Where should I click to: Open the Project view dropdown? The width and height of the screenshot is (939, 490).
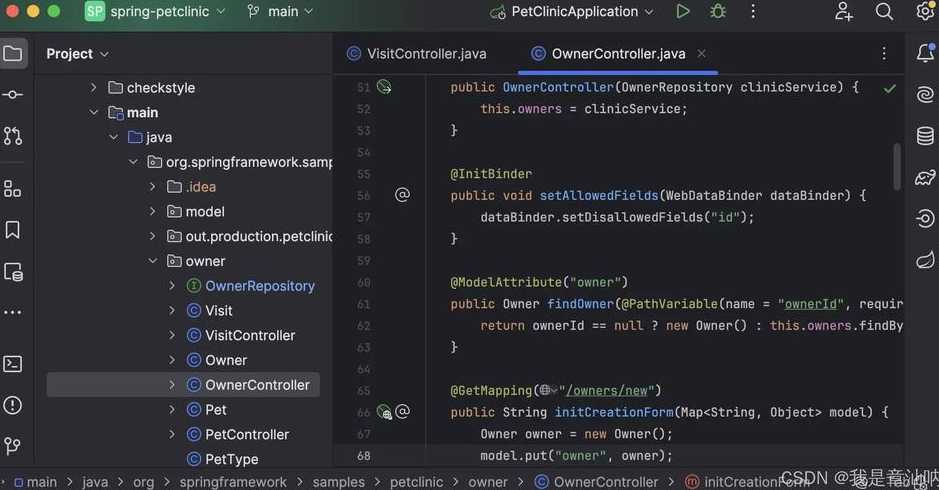pyautogui.click(x=78, y=54)
